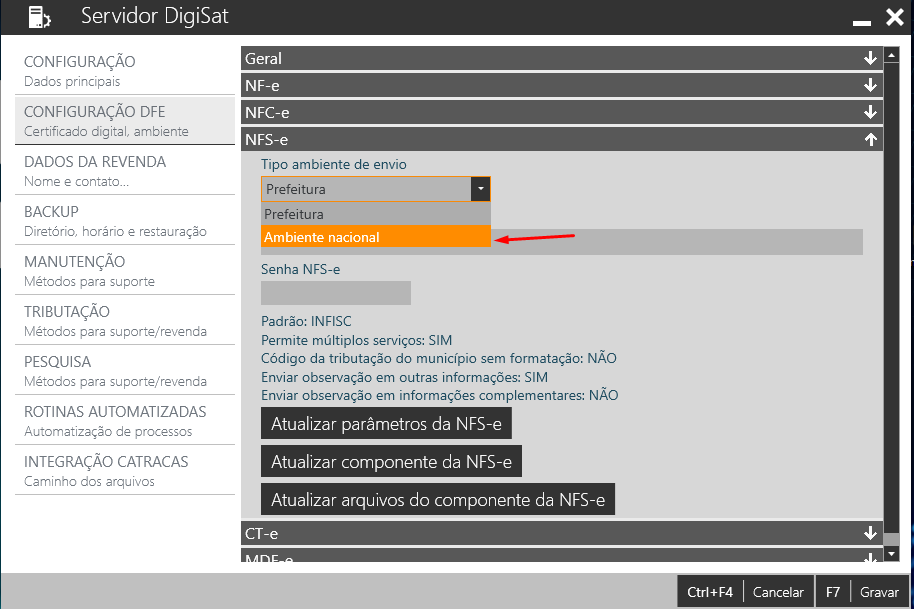Screen dimensions: 914x609
Task: Click the Servidor DigiSat server icon
Action: pos(36,17)
